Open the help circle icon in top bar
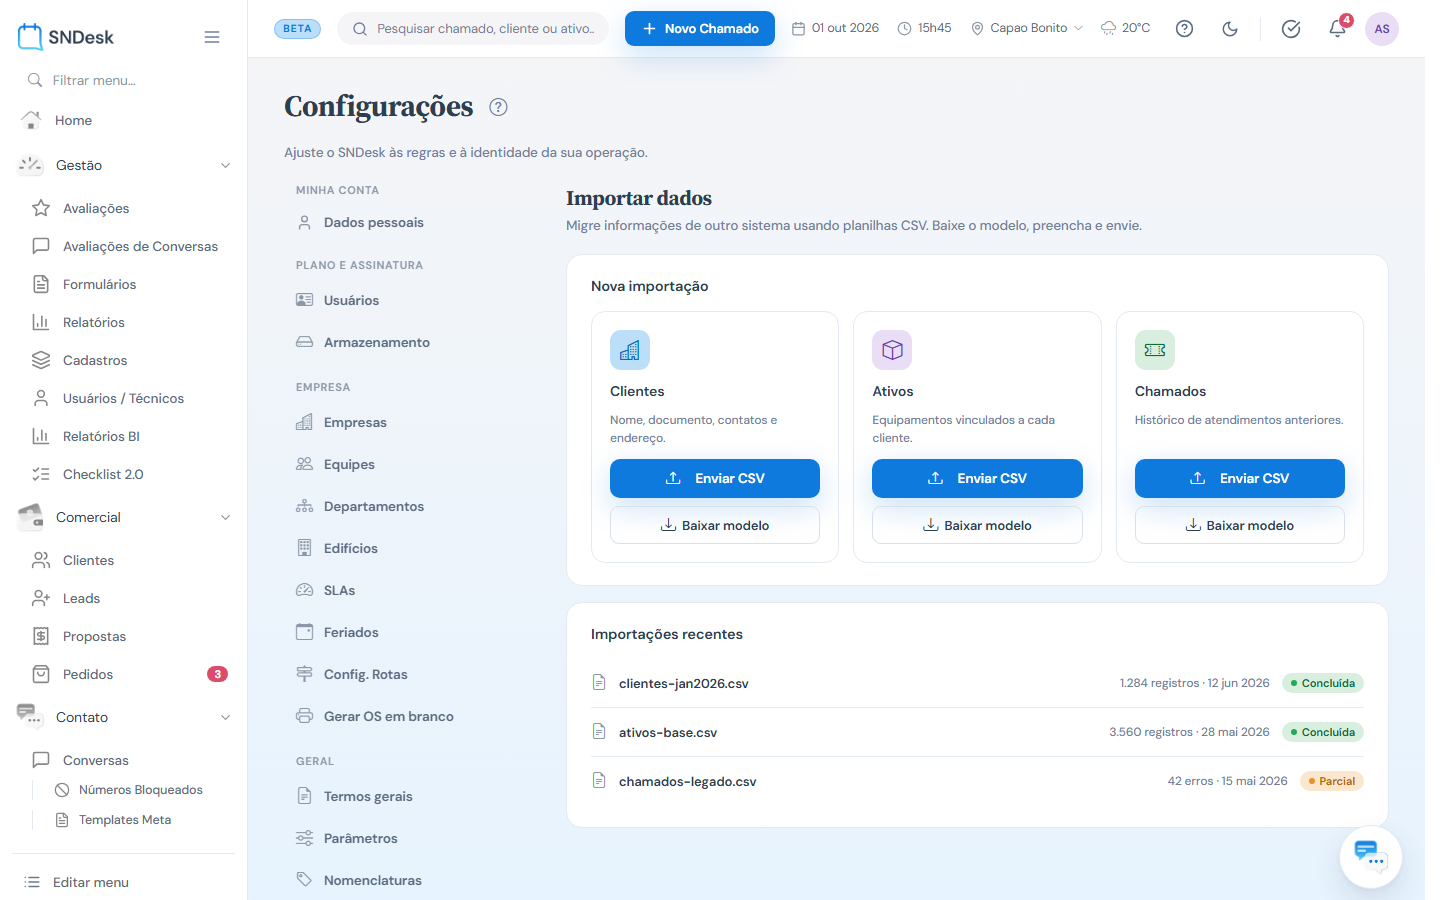This screenshot has width=1440, height=900. 1184,29
